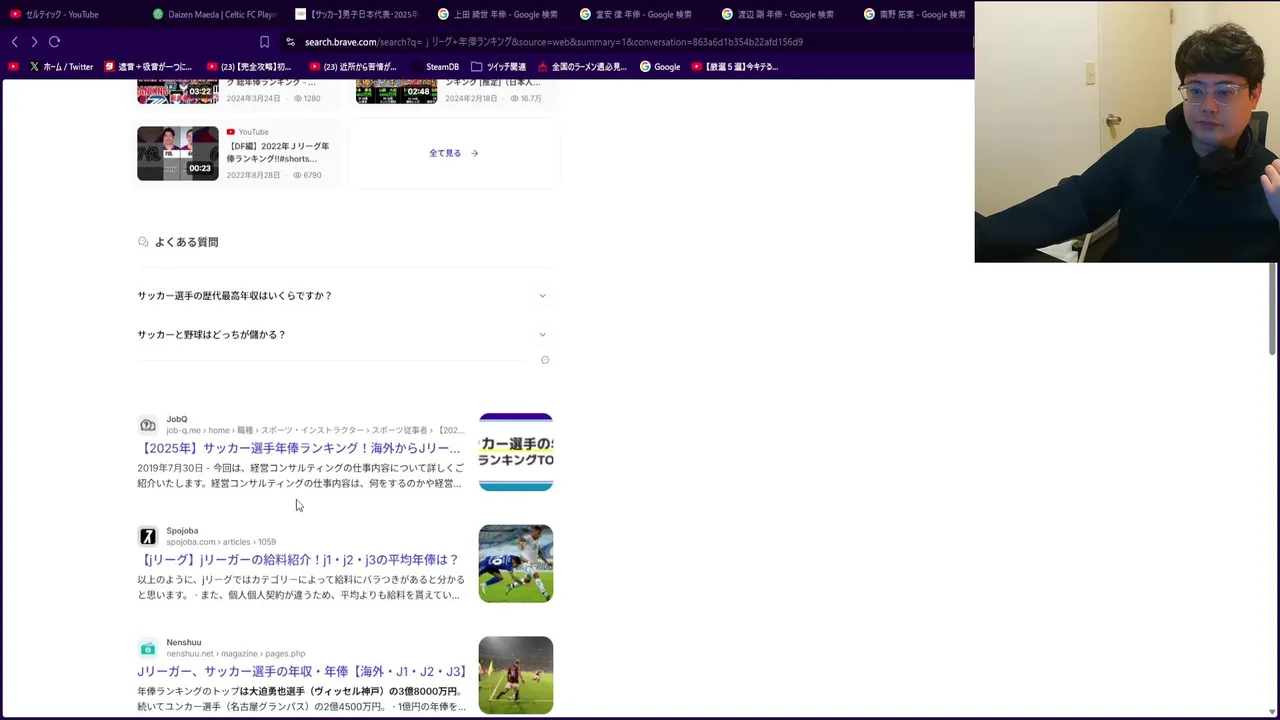Go forward with the browser forward arrow
1280x720 pixels.
34,42
